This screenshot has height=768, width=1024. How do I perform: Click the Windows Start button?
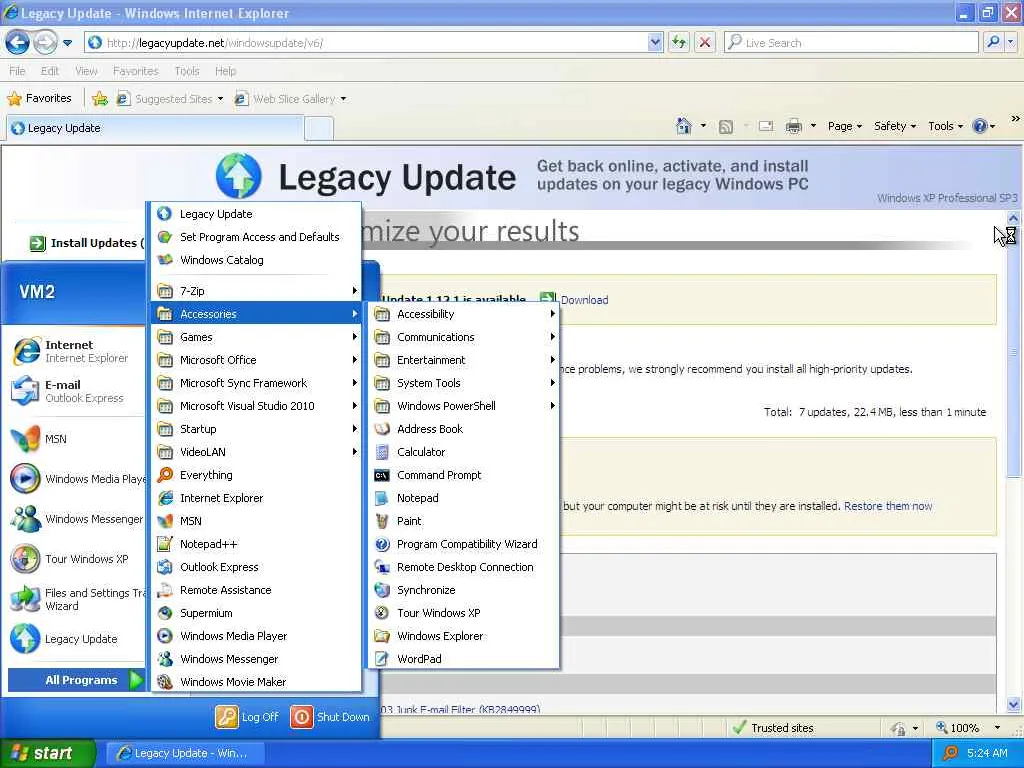click(48, 753)
